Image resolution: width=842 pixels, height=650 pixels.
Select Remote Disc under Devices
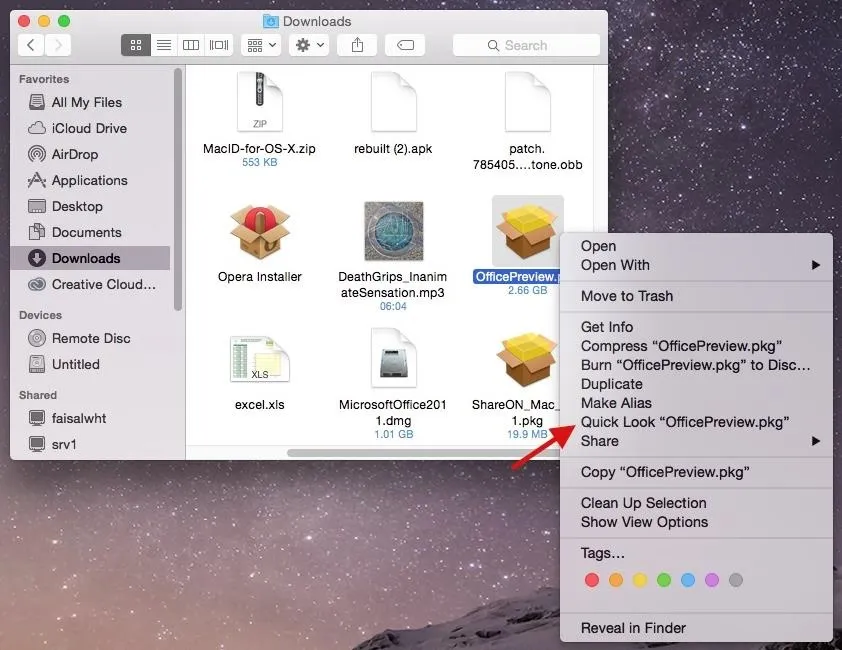click(91, 338)
